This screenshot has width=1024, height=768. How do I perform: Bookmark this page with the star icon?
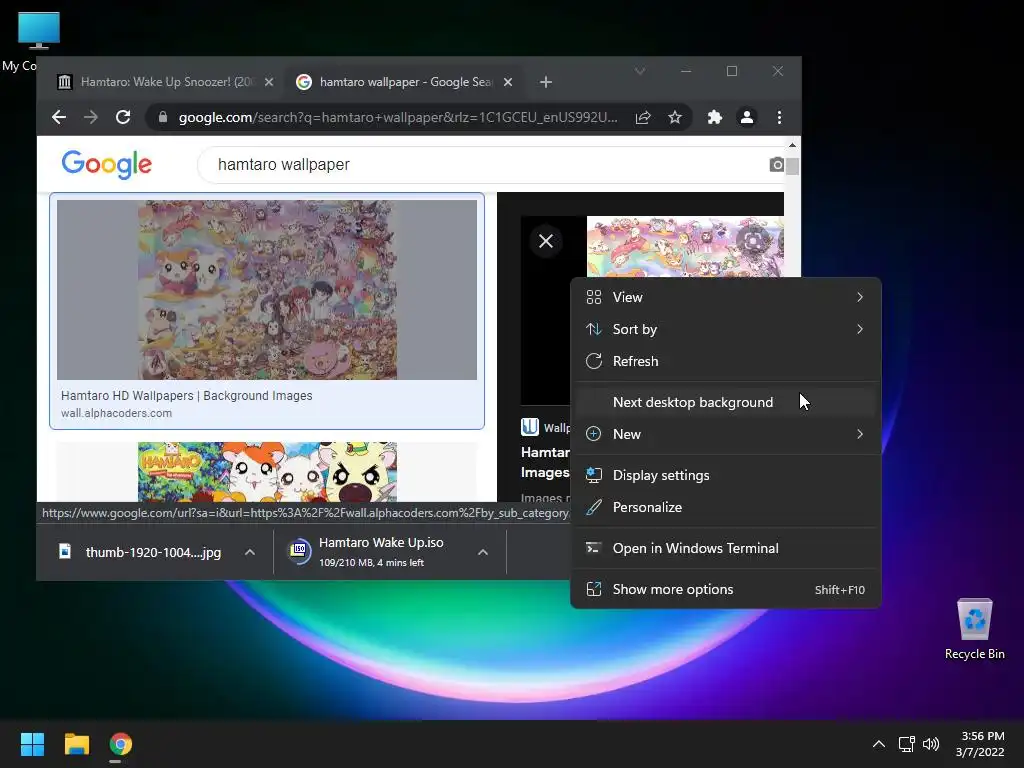point(675,118)
